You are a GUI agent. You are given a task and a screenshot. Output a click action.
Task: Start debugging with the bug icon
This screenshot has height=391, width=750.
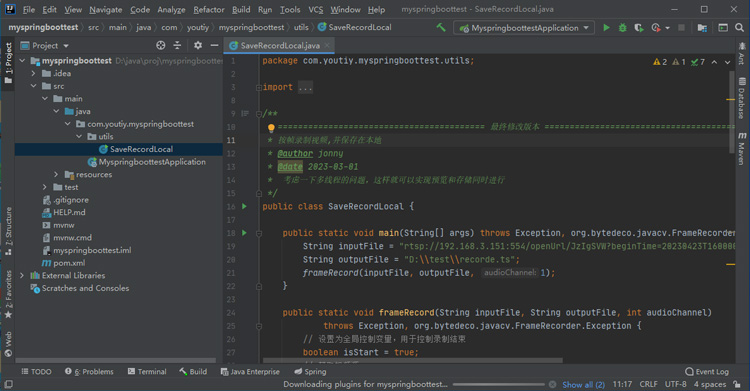622,28
